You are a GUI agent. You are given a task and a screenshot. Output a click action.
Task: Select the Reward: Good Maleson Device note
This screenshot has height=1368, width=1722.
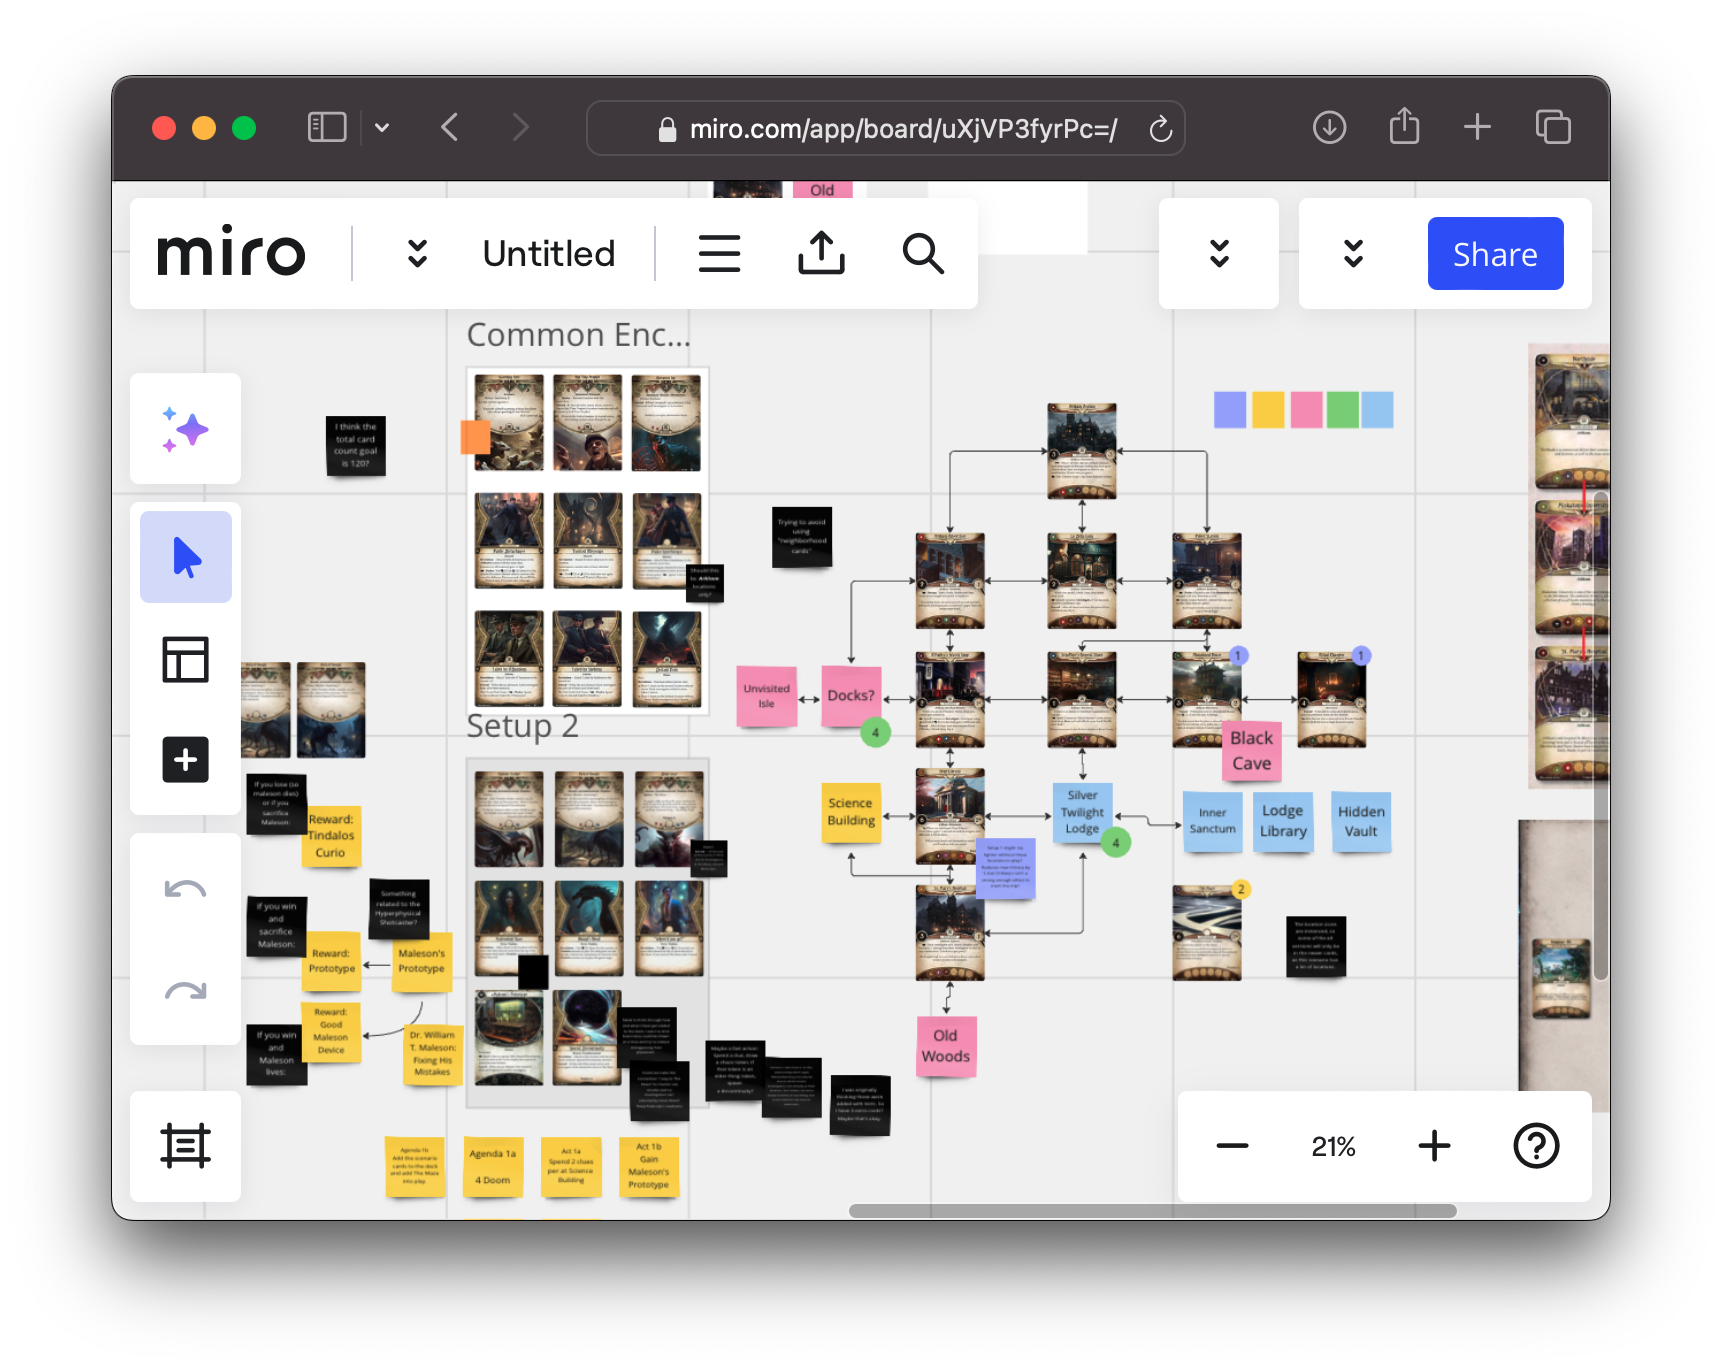(331, 1032)
